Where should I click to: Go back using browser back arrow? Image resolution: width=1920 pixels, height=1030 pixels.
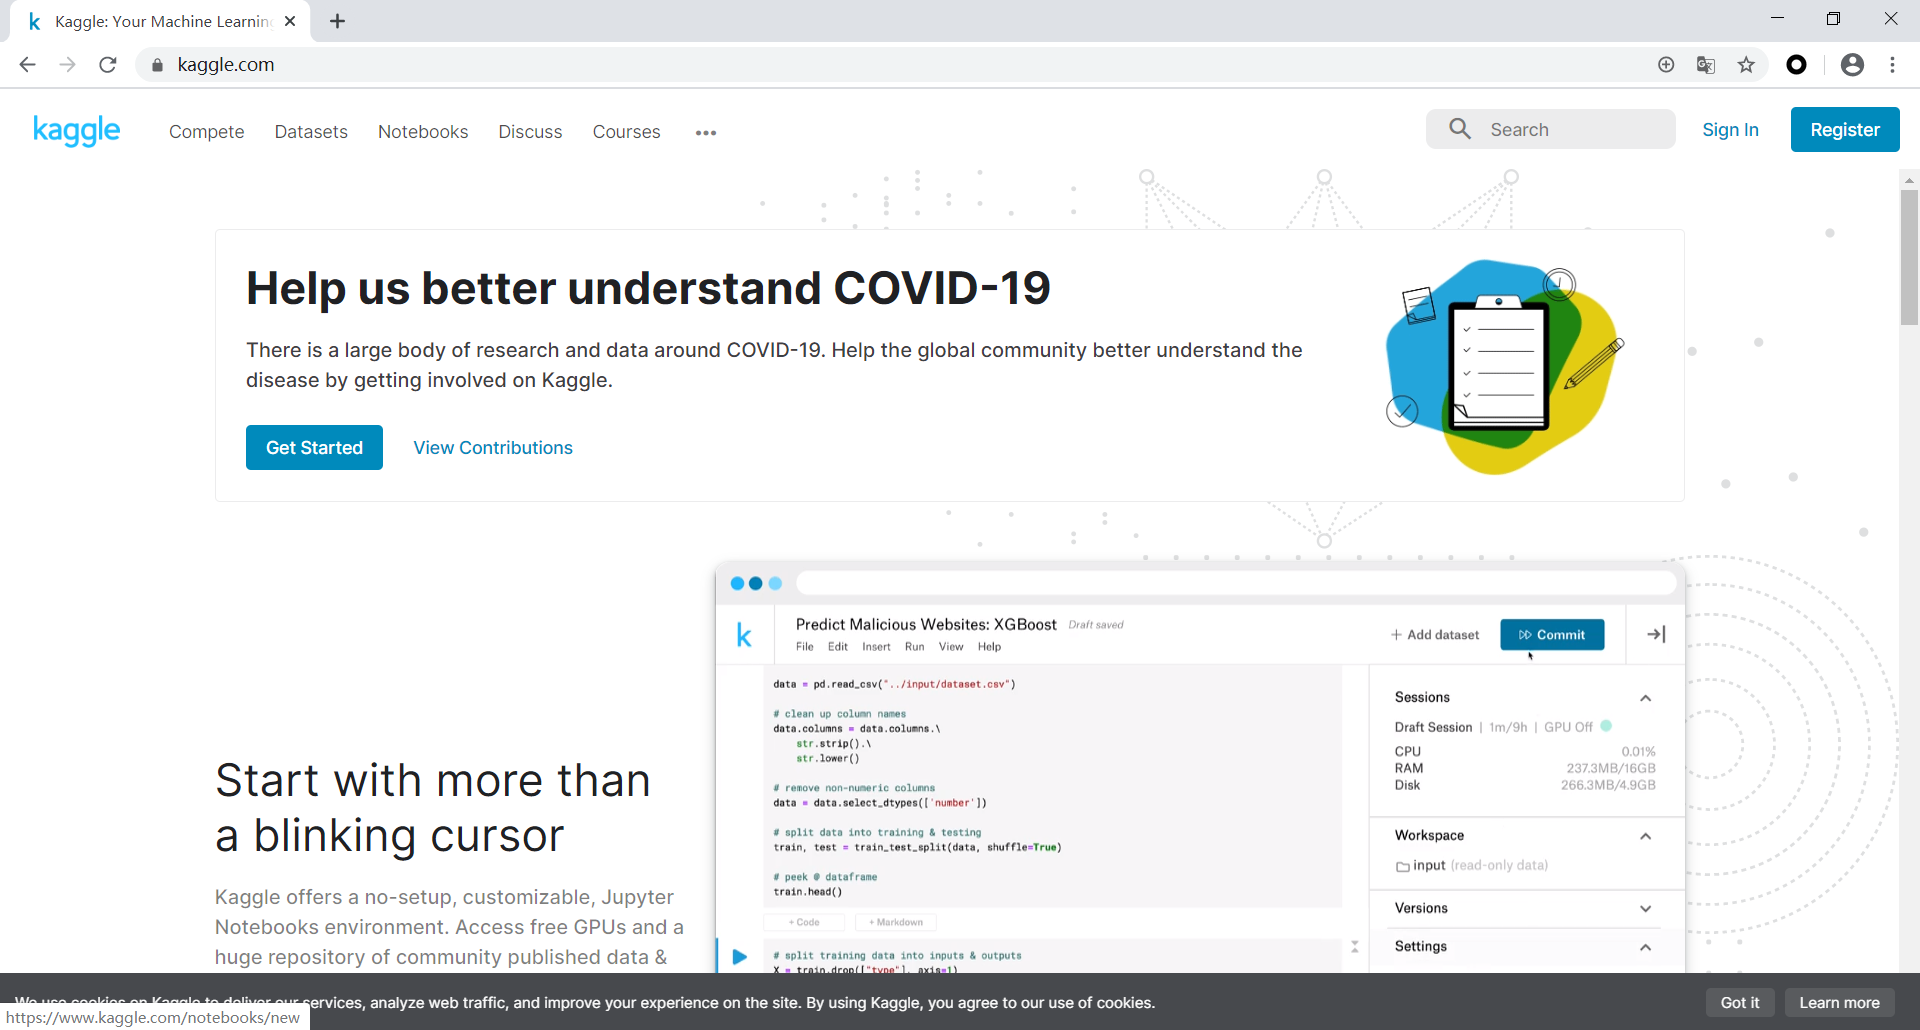coord(27,65)
